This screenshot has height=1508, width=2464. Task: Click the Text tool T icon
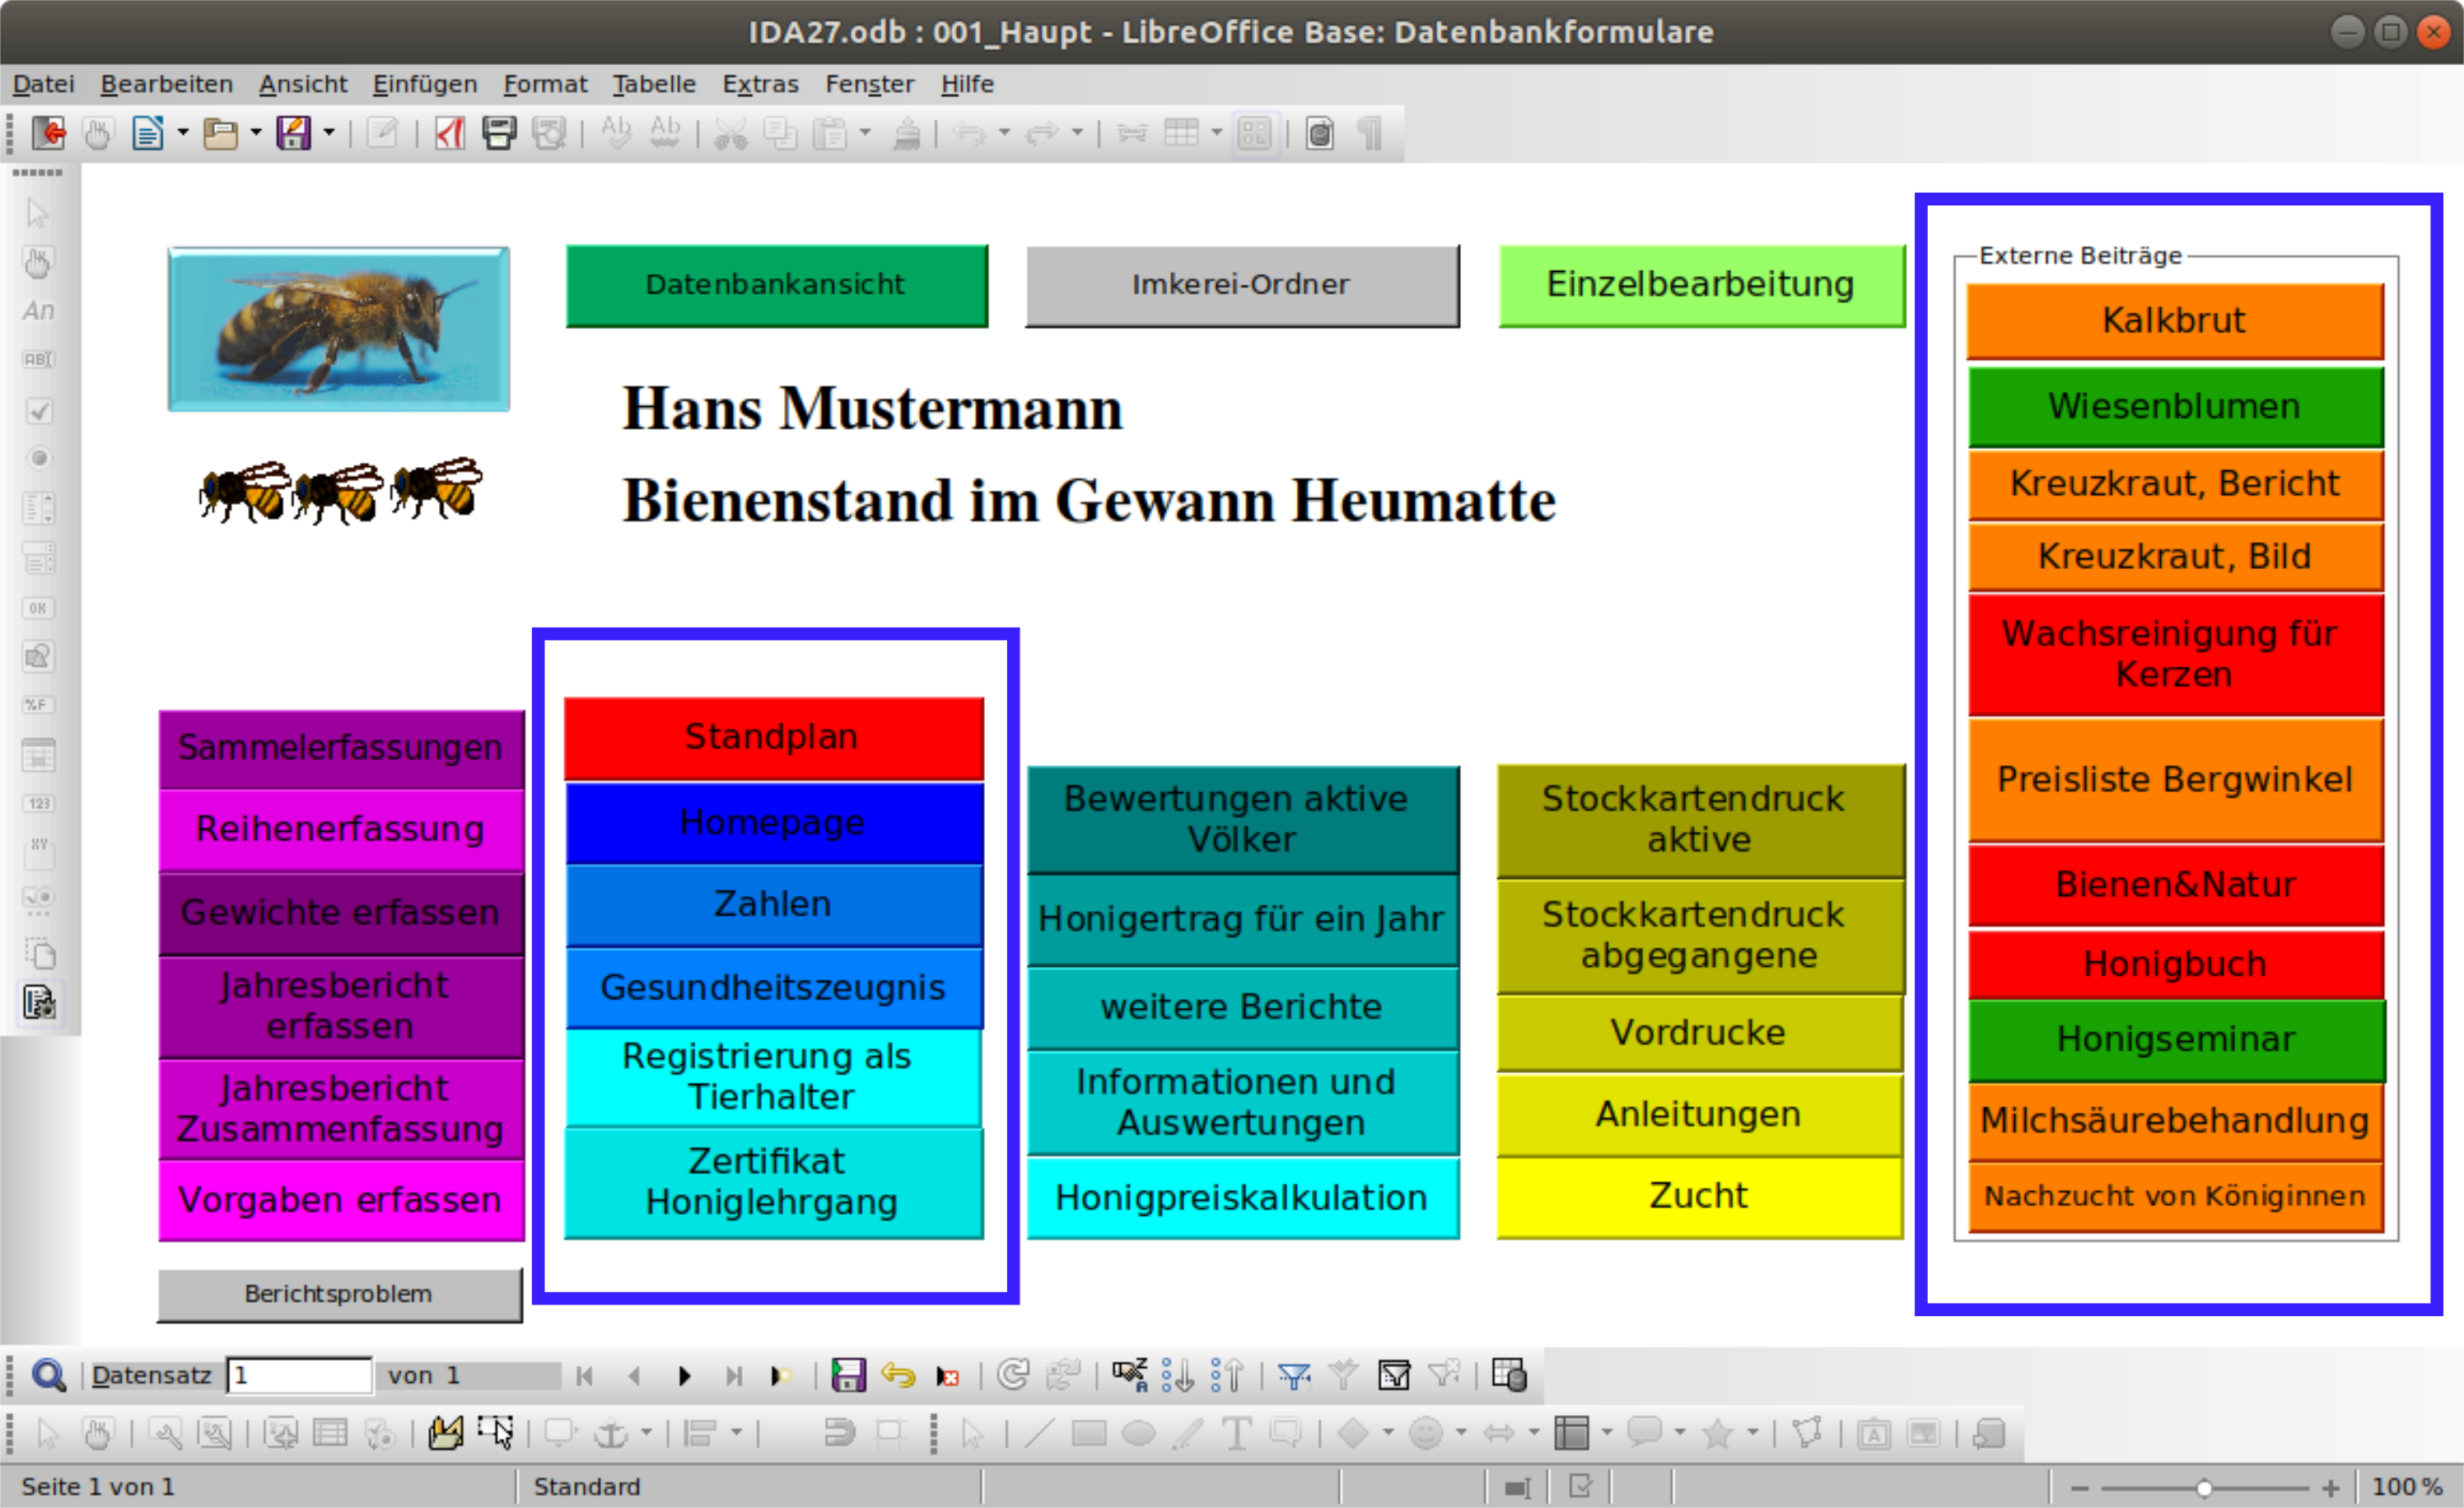coord(1237,1434)
